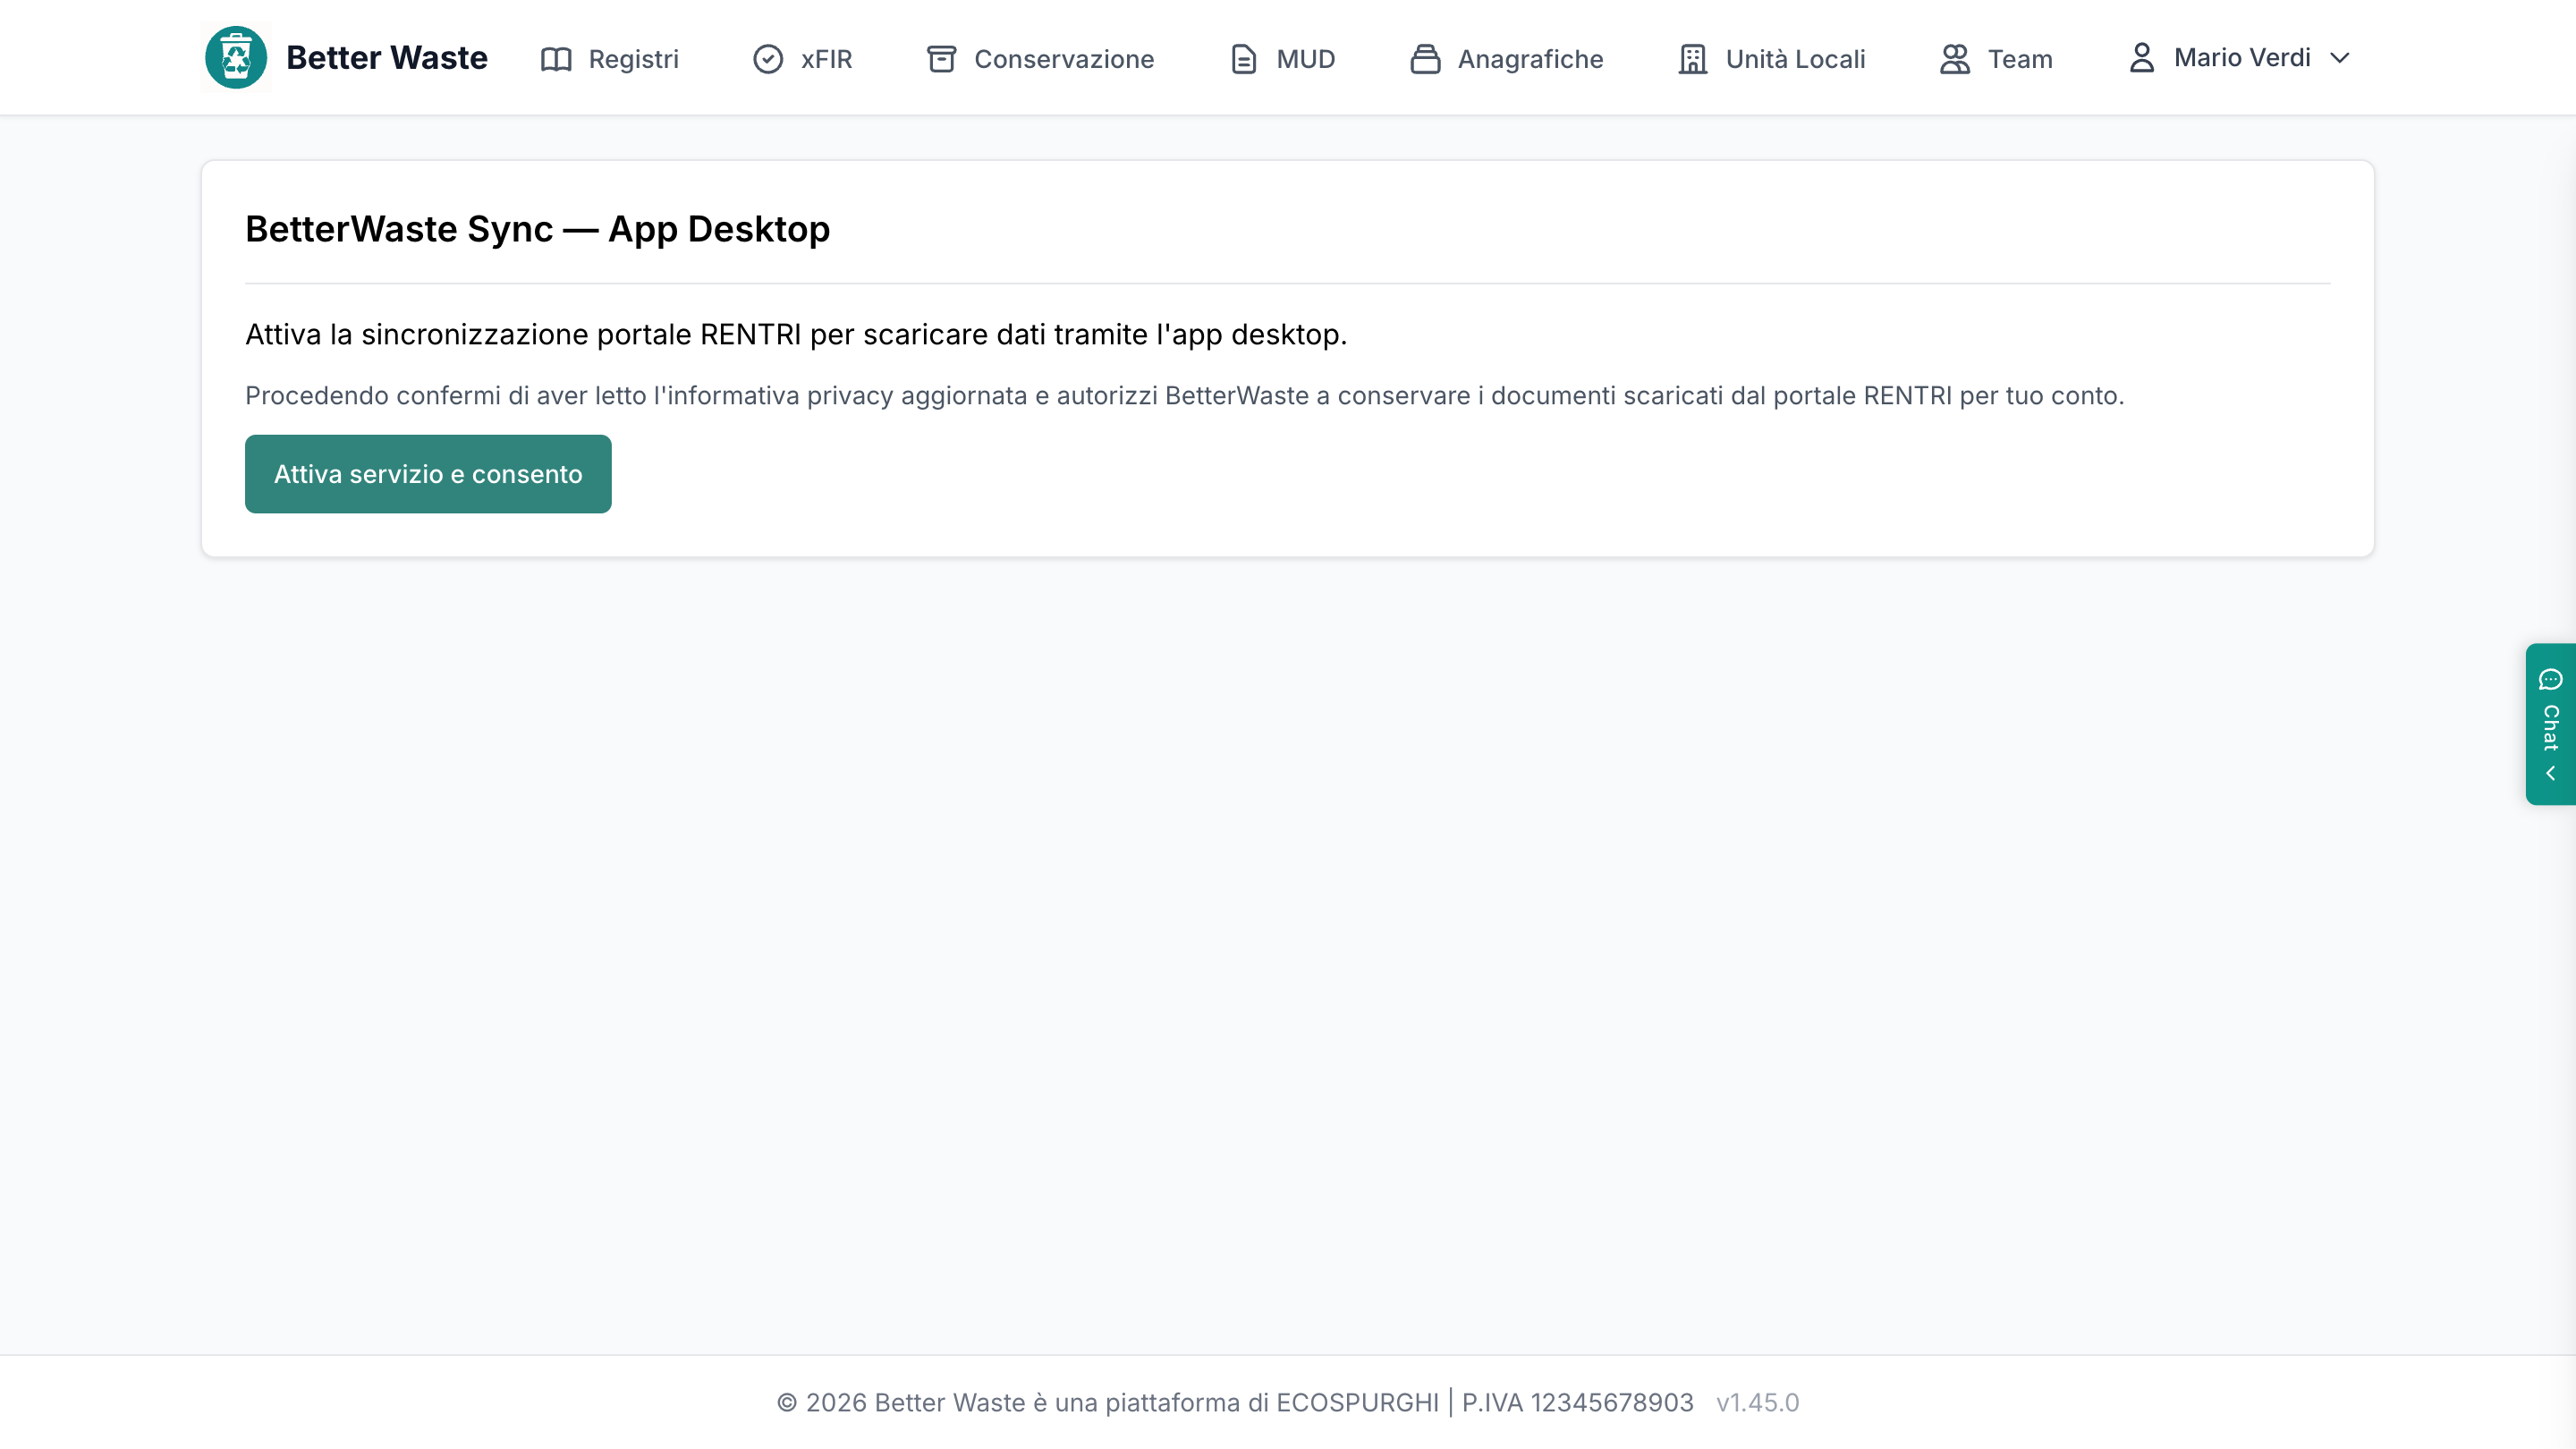Click Attiva servizio e consenso button
The width and height of the screenshot is (2576, 1449).
click(428, 474)
